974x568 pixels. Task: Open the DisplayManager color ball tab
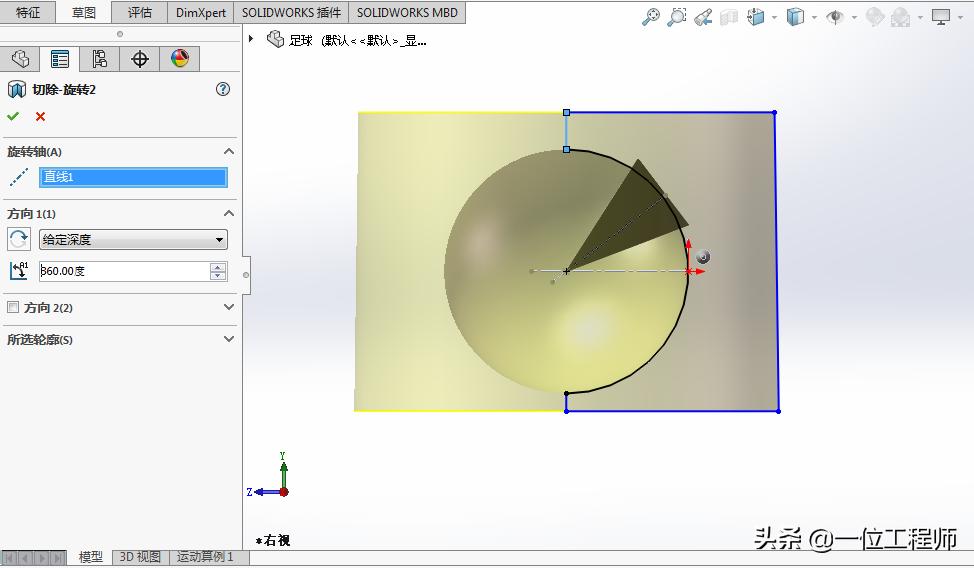pos(180,59)
